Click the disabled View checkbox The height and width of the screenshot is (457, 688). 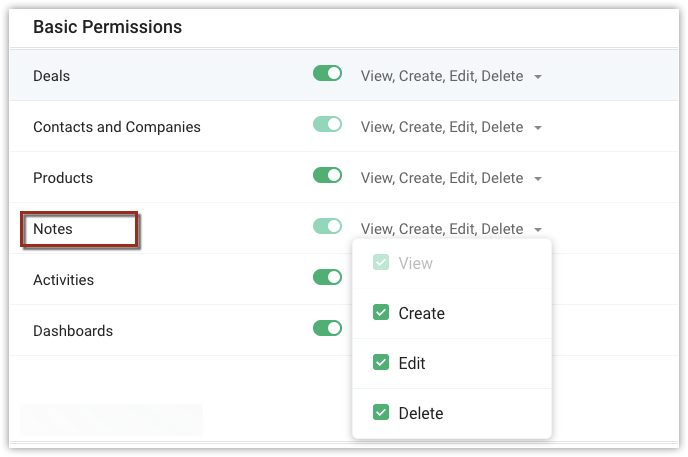381,263
